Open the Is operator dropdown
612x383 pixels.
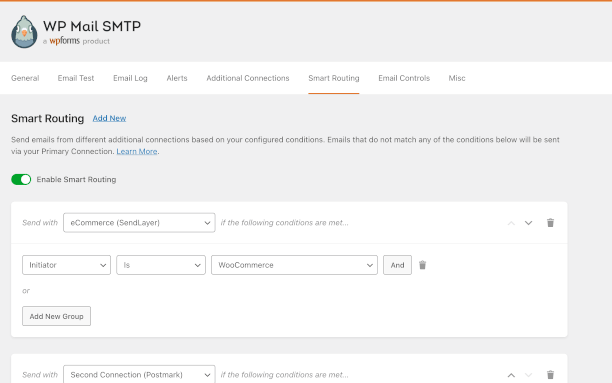coord(161,265)
